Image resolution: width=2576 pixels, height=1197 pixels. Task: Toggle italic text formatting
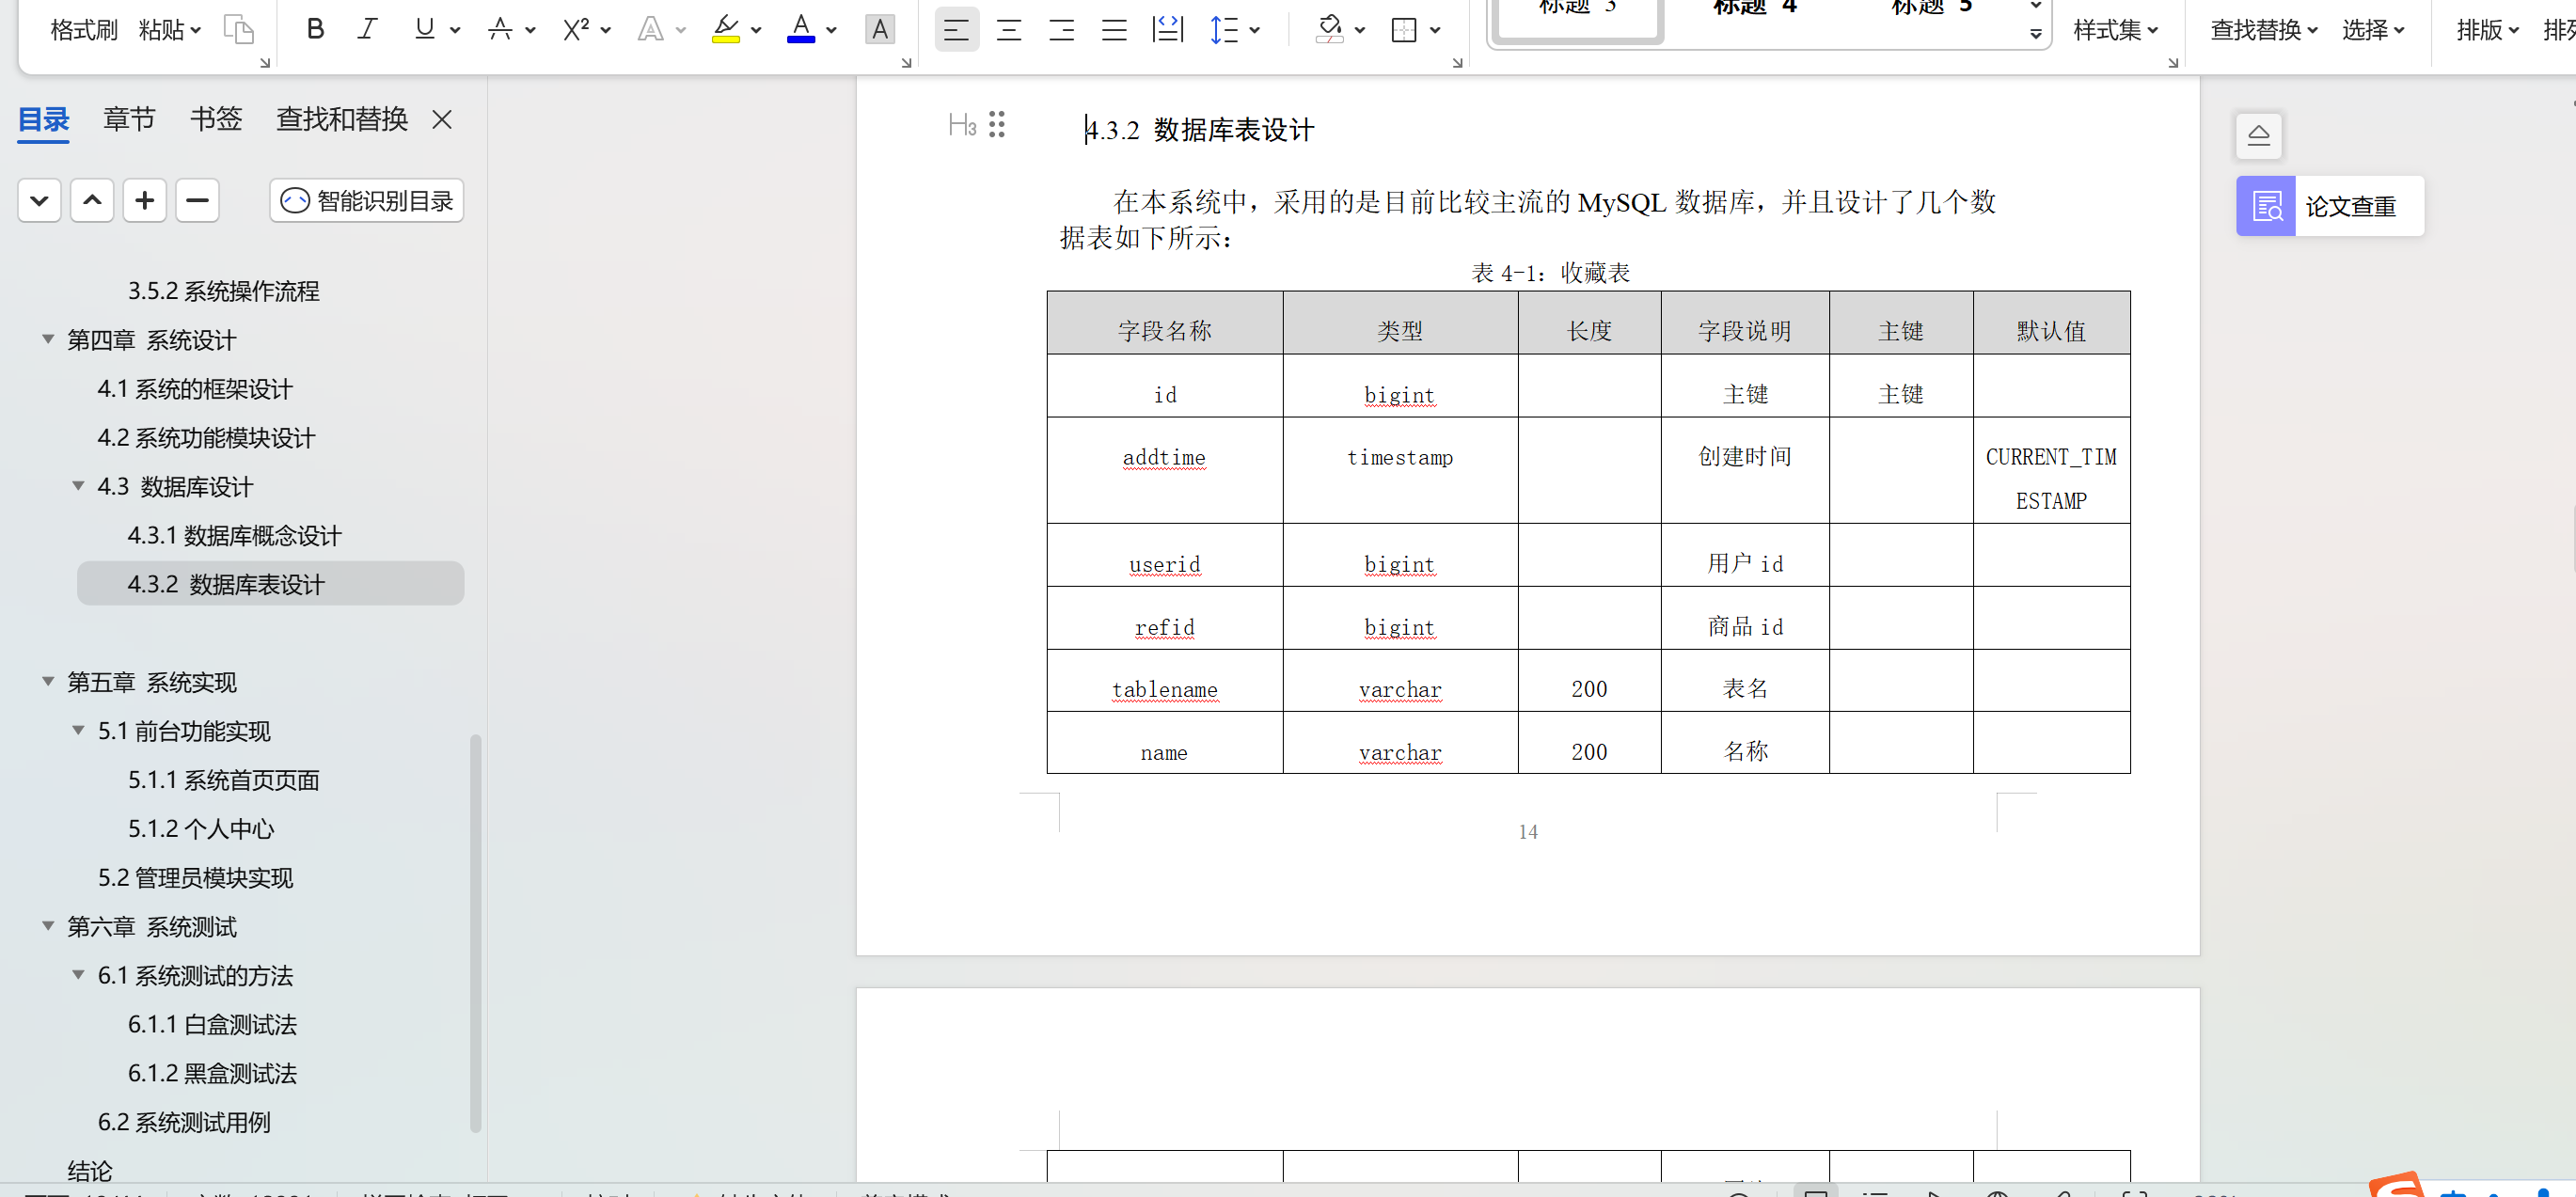point(367,29)
